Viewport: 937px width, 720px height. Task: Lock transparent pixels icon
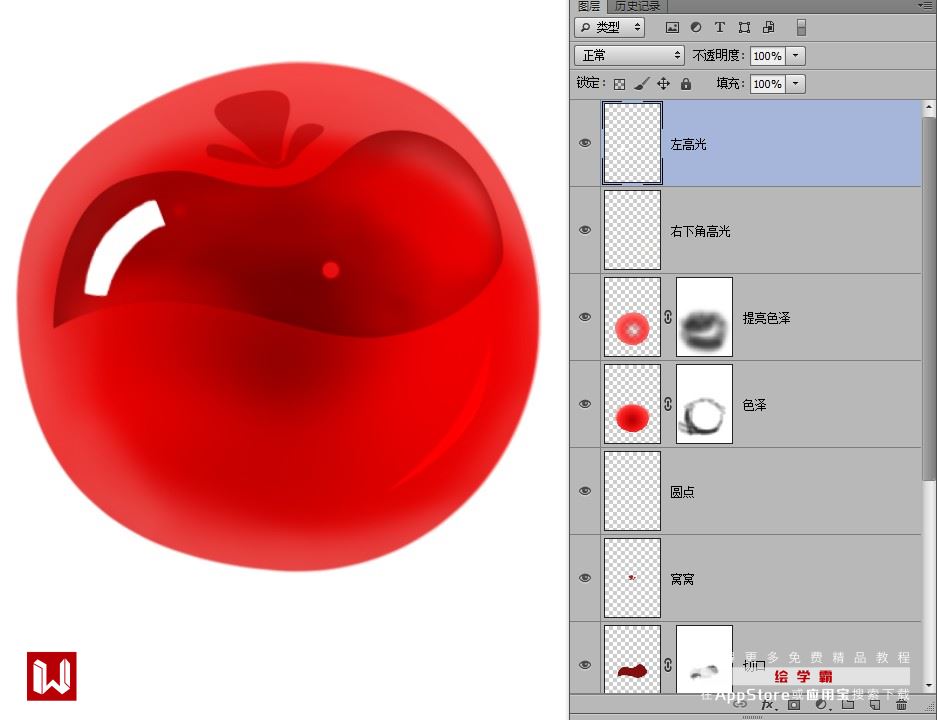coord(620,84)
